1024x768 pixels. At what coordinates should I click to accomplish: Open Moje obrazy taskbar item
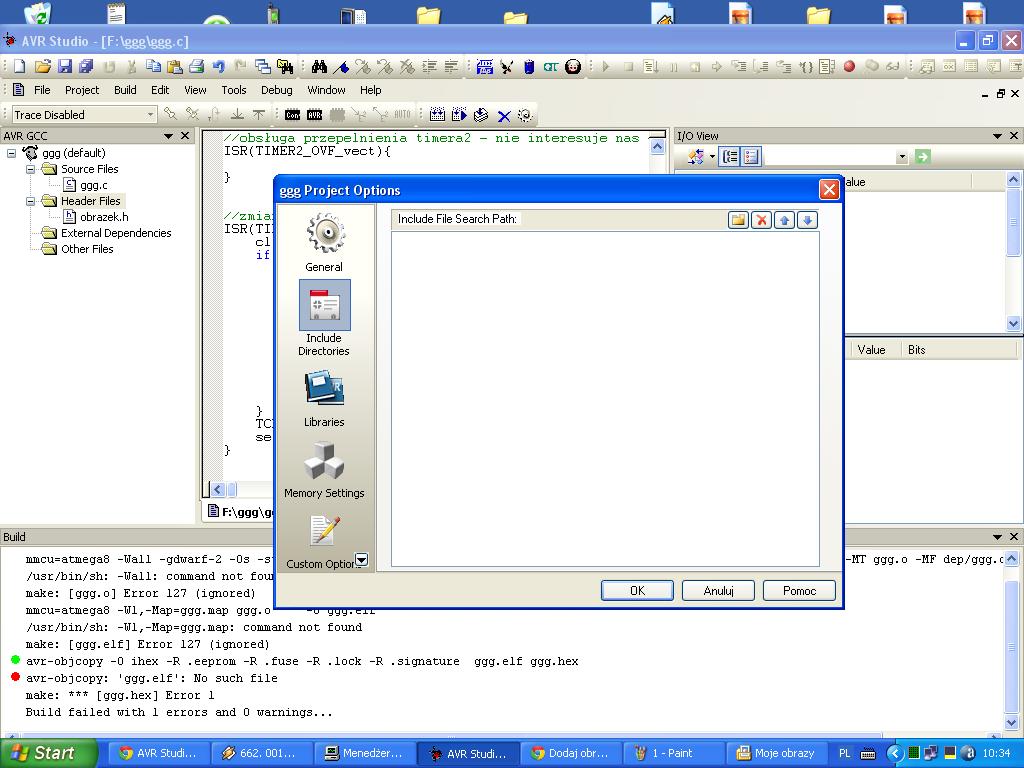776,753
